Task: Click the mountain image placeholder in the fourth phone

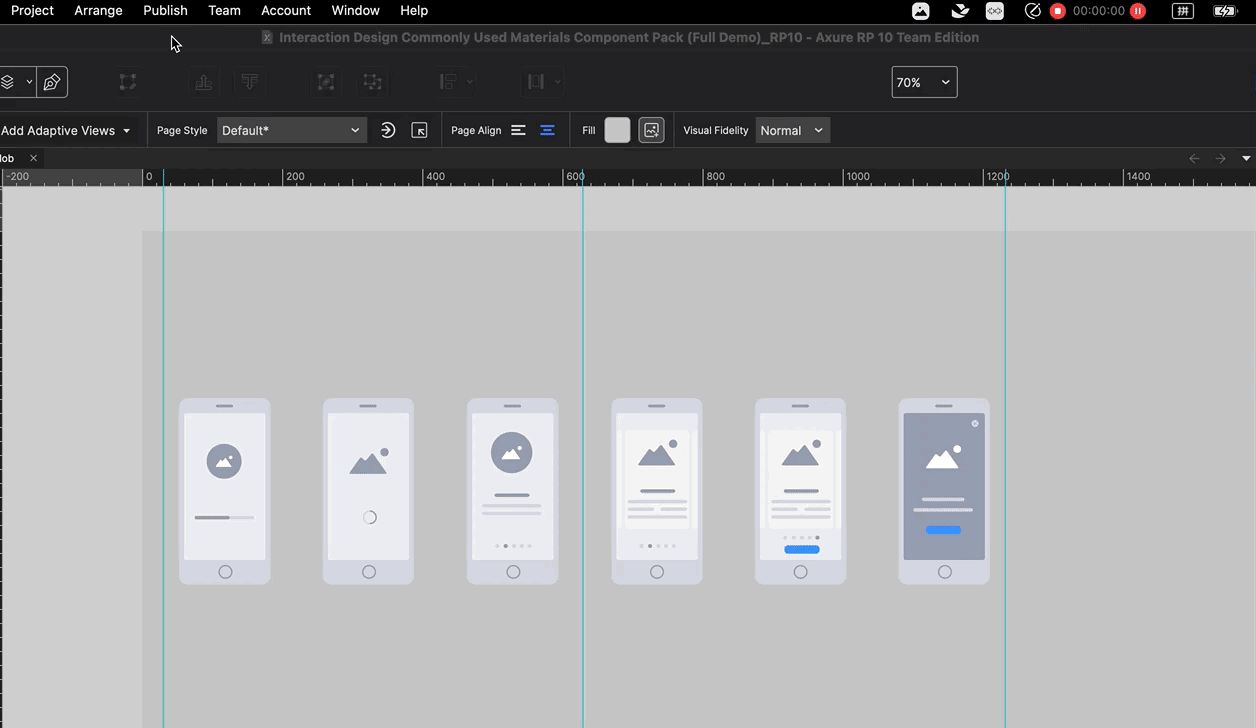Action: 657,453
